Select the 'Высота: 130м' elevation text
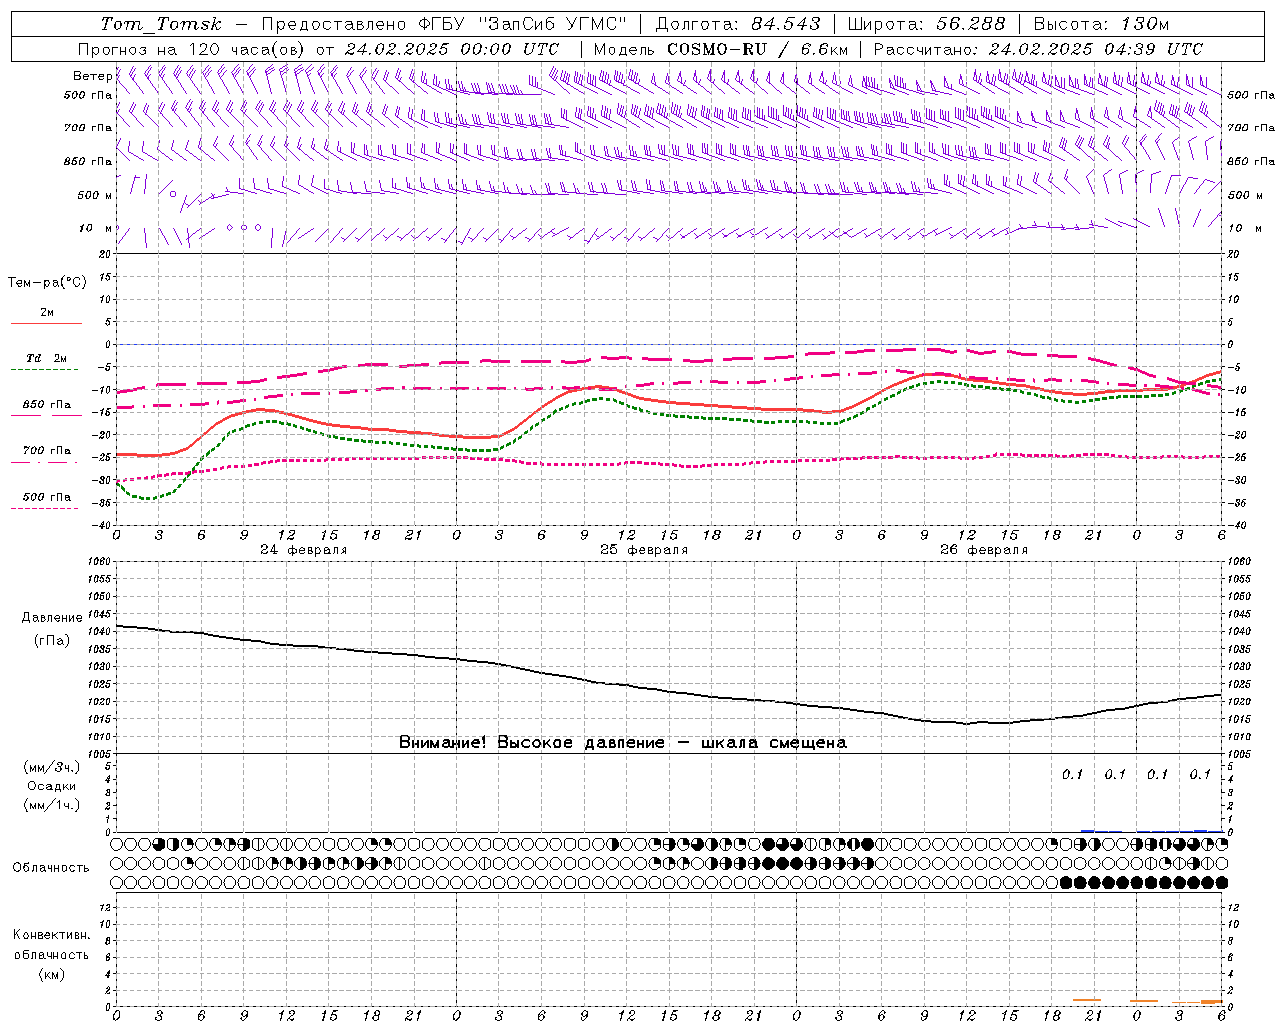The width and height of the screenshot is (1280, 1024). tap(1101, 24)
